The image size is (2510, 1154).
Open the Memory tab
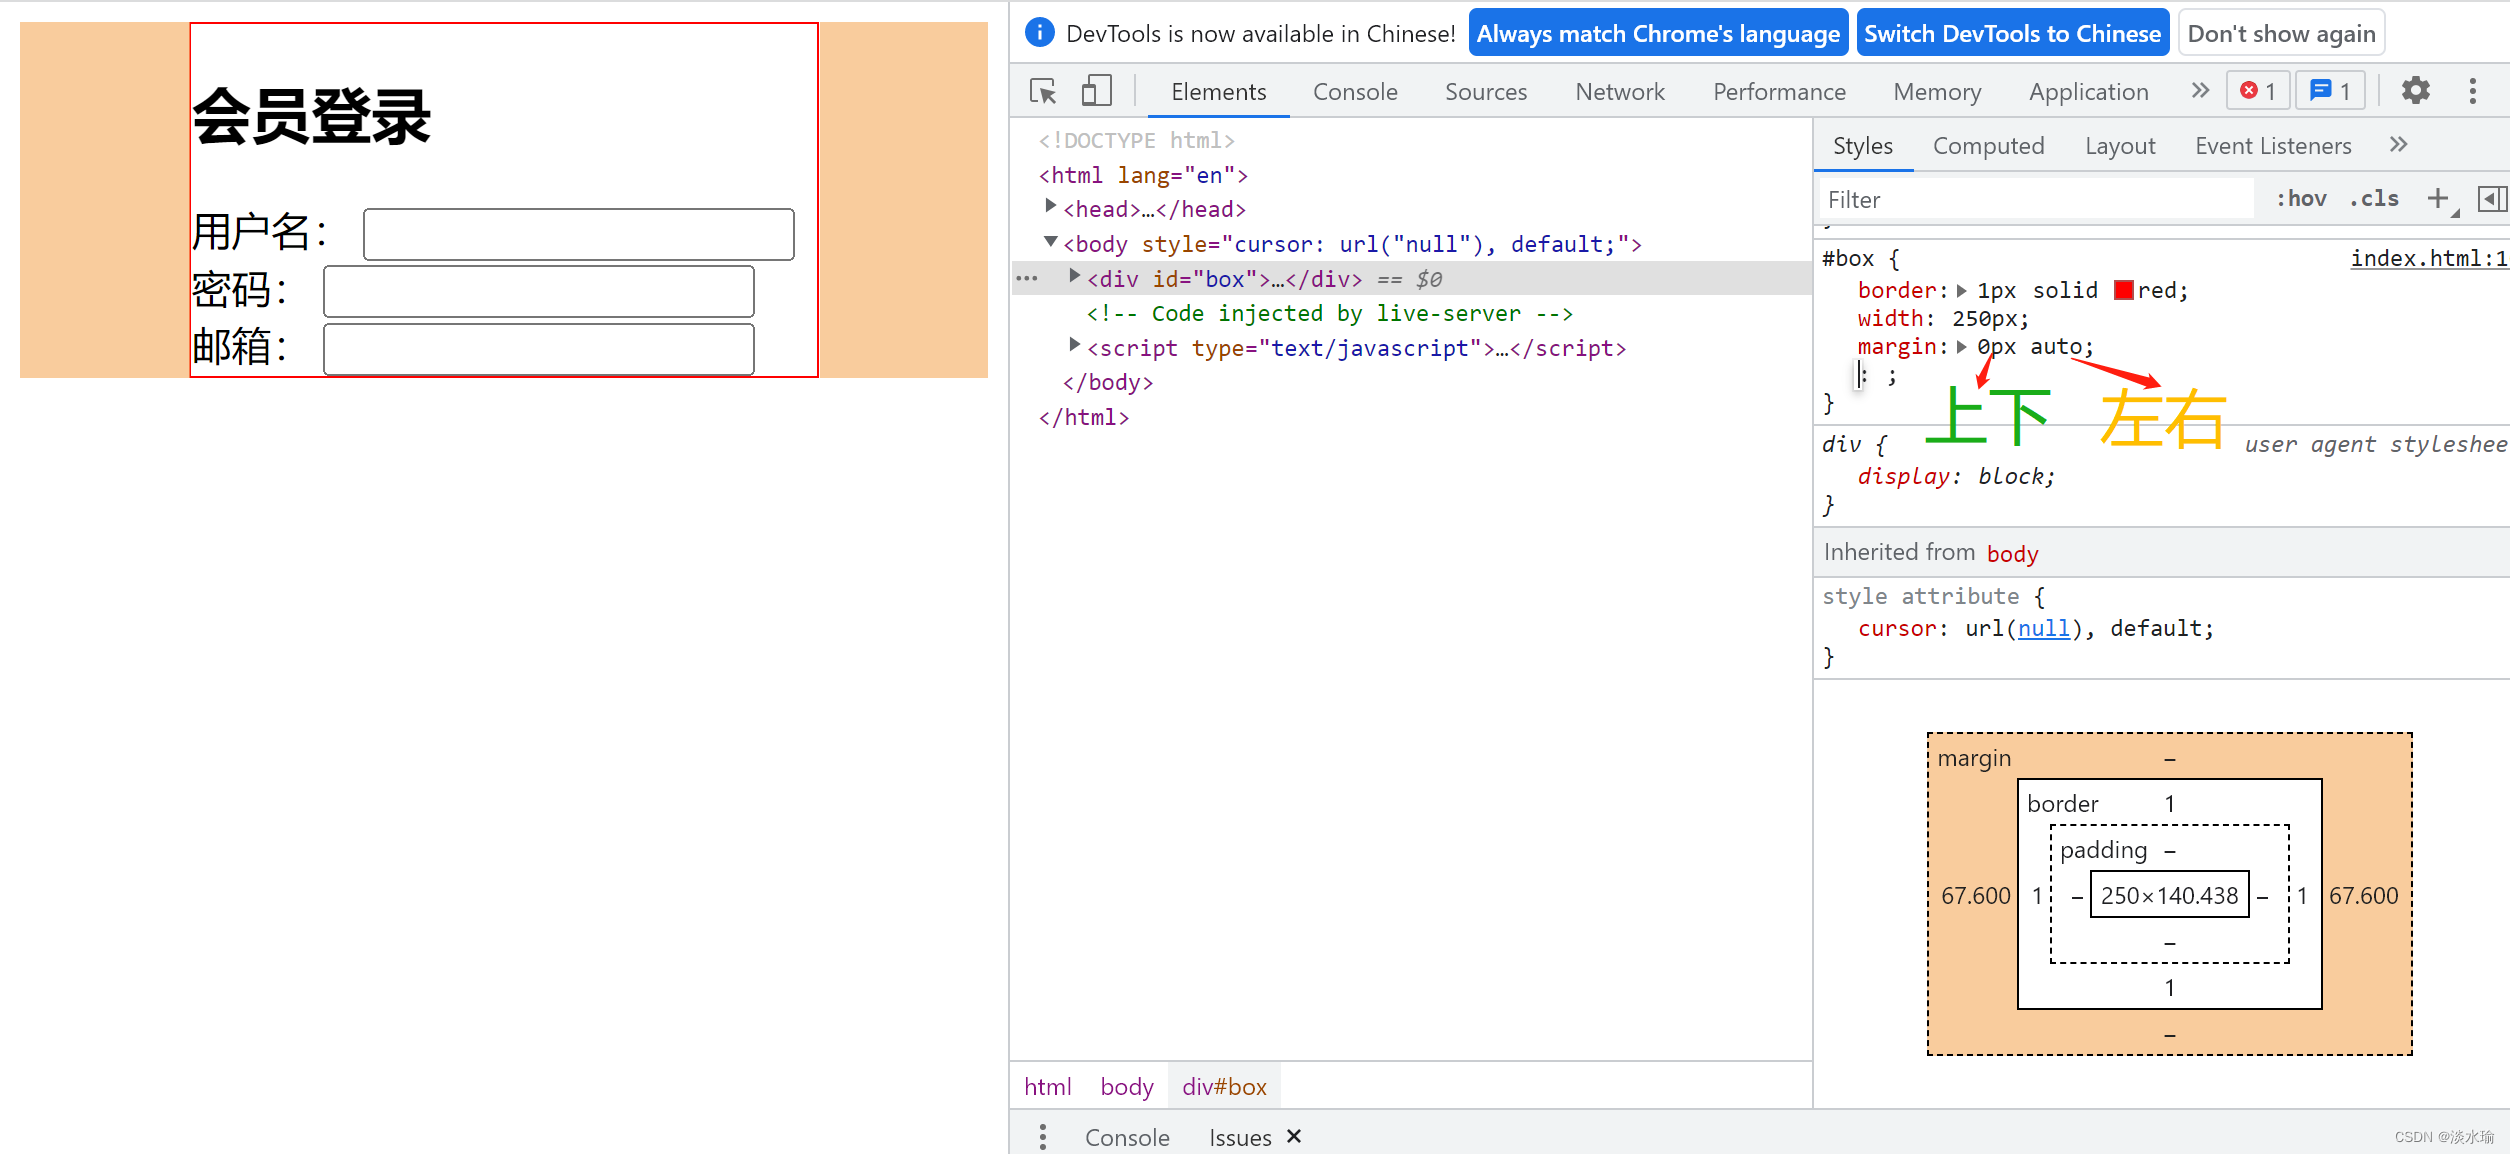click(x=1937, y=92)
